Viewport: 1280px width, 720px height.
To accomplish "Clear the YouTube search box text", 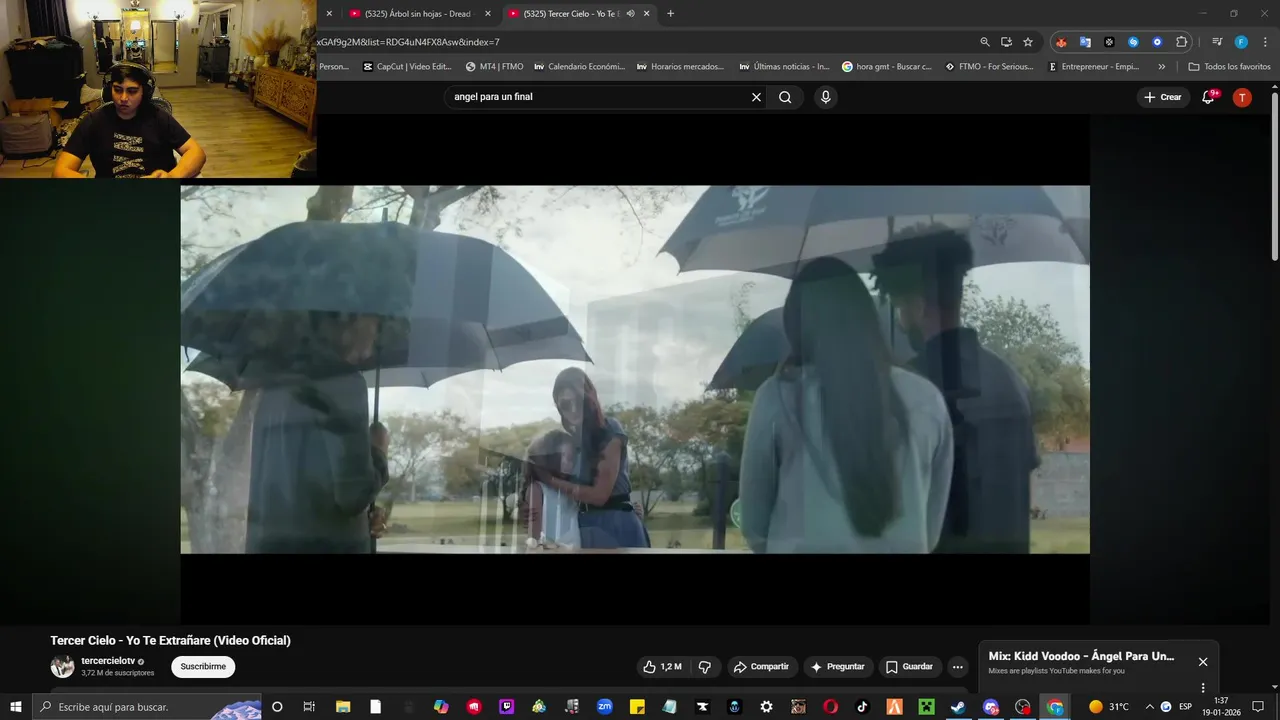I will [x=756, y=97].
